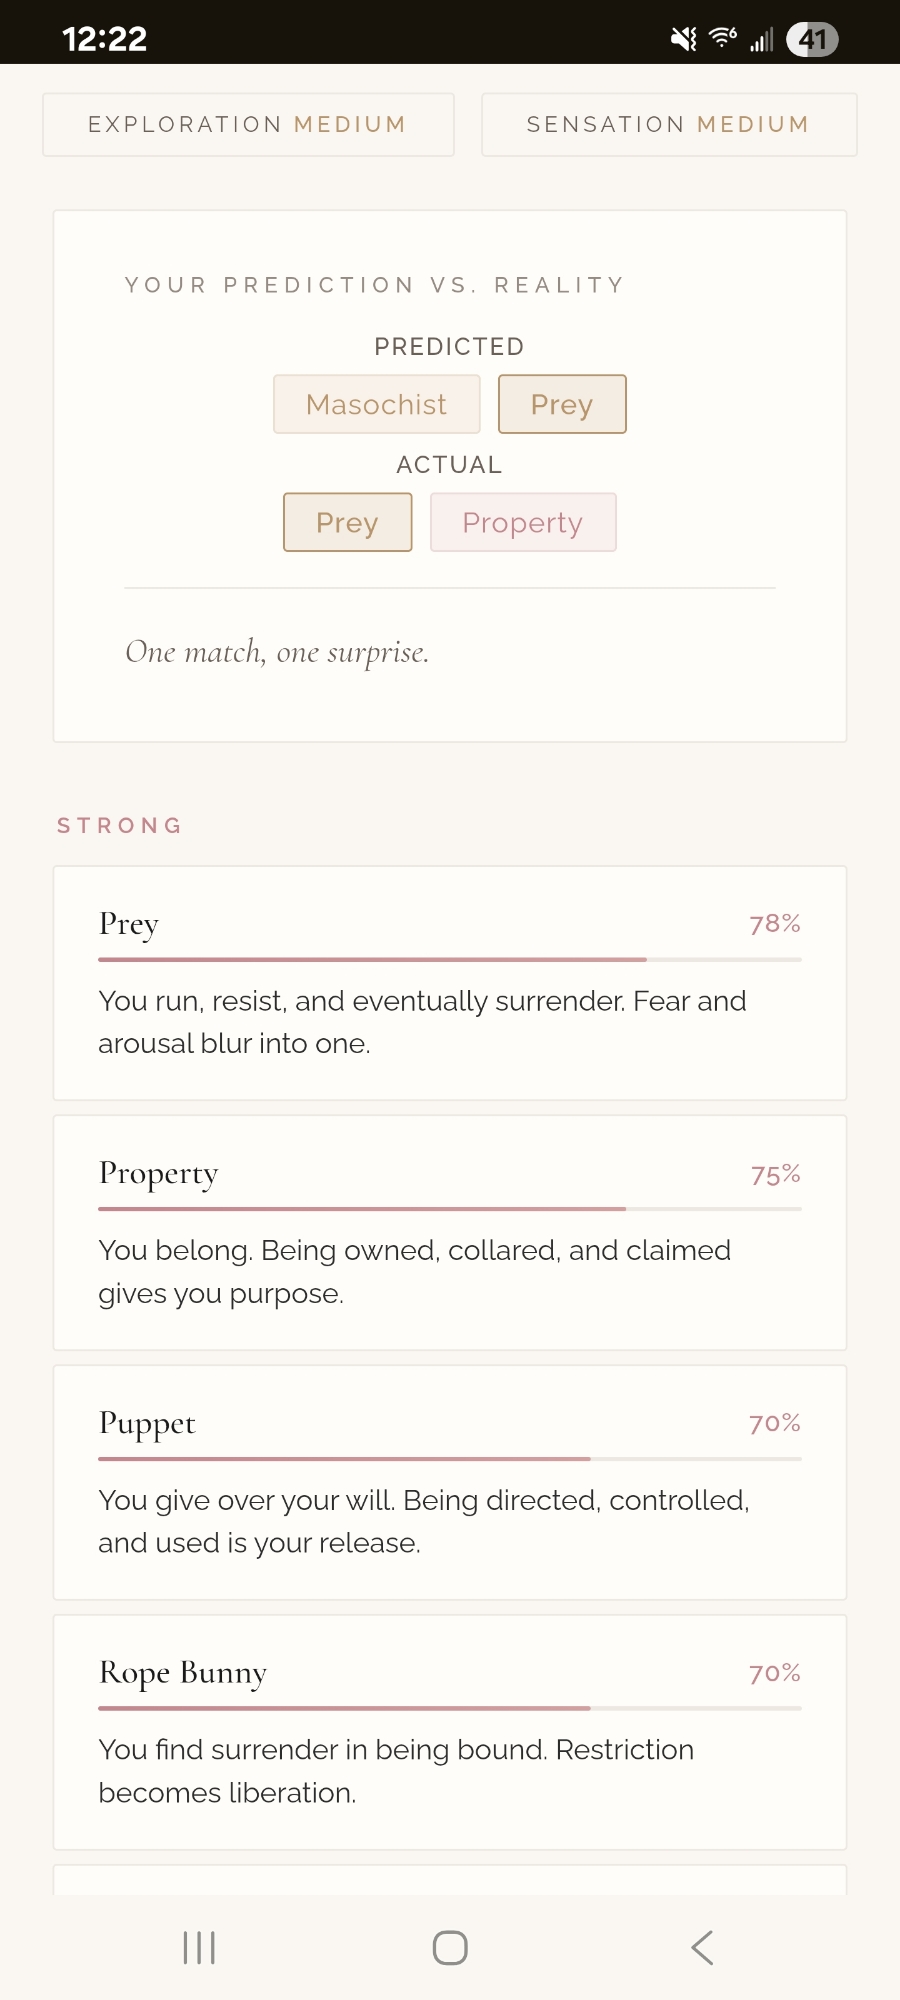Open the Prey result card description
The image size is (900, 2000).
point(422,1022)
